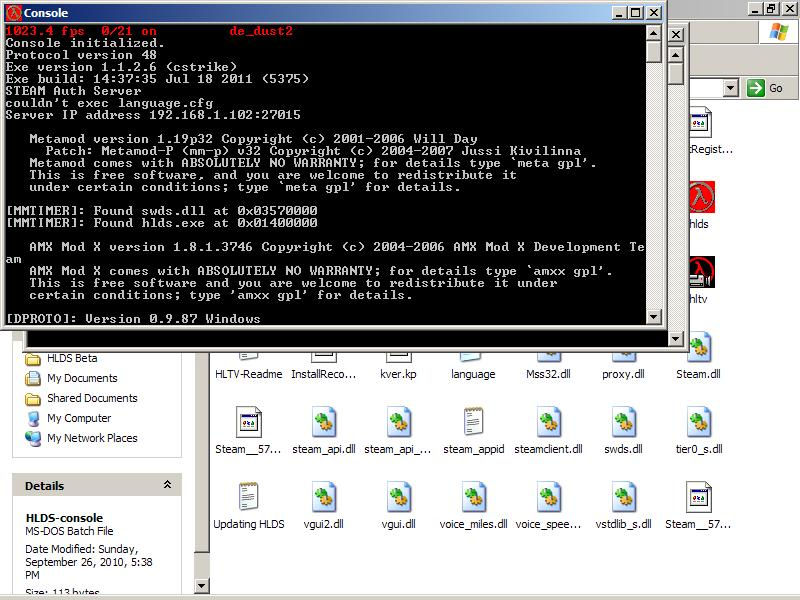800x600 pixels.
Task: Select the Steam__57 file in the bottom row
Action: (x=698, y=496)
